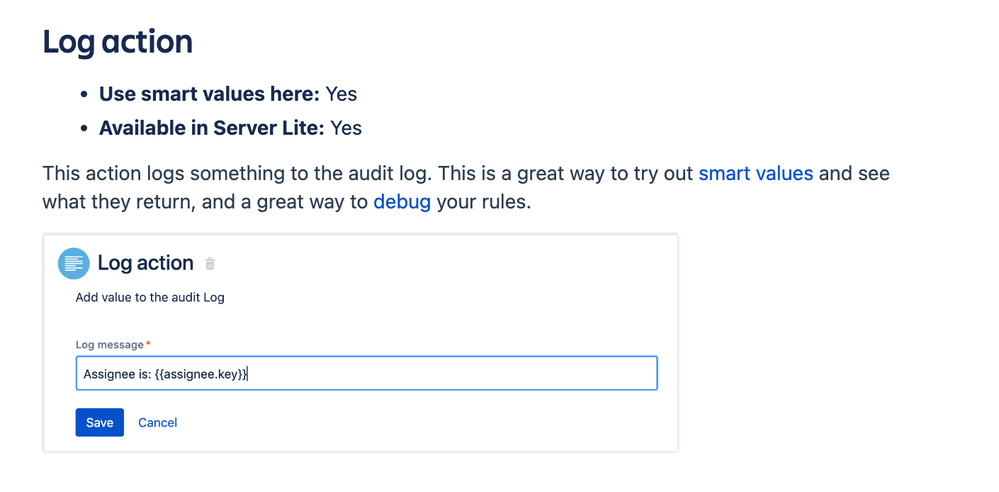Click the red required asterisk by Log message
The height and width of the screenshot is (492, 999).
(148, 344)
